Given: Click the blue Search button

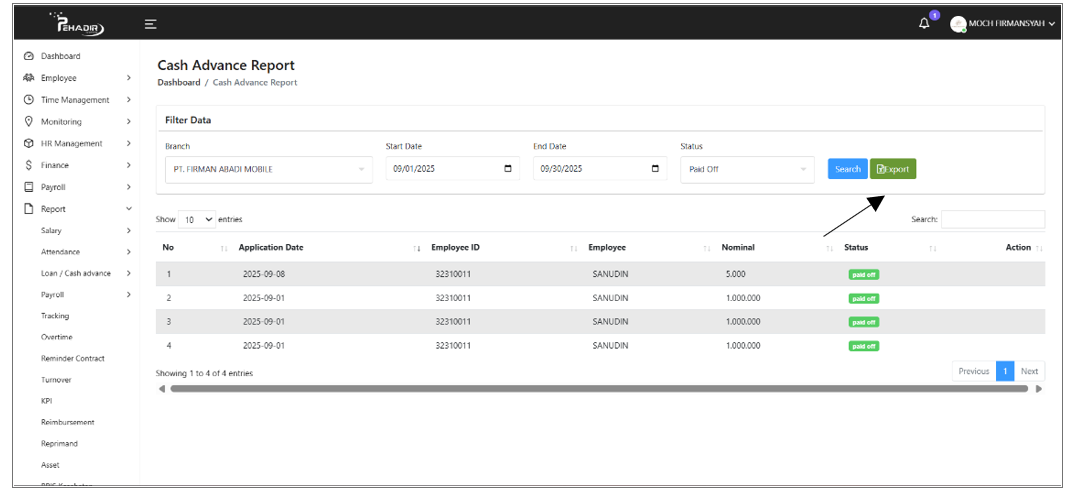Looking at the screenshot, I should [x=847, y=169].
